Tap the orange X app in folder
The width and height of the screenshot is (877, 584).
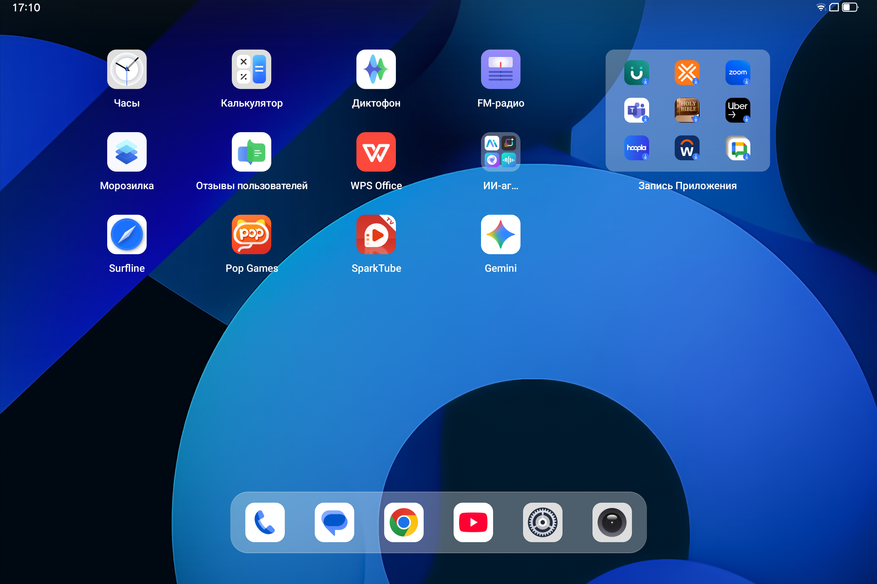pyautogui.click(x=687, y=73)
